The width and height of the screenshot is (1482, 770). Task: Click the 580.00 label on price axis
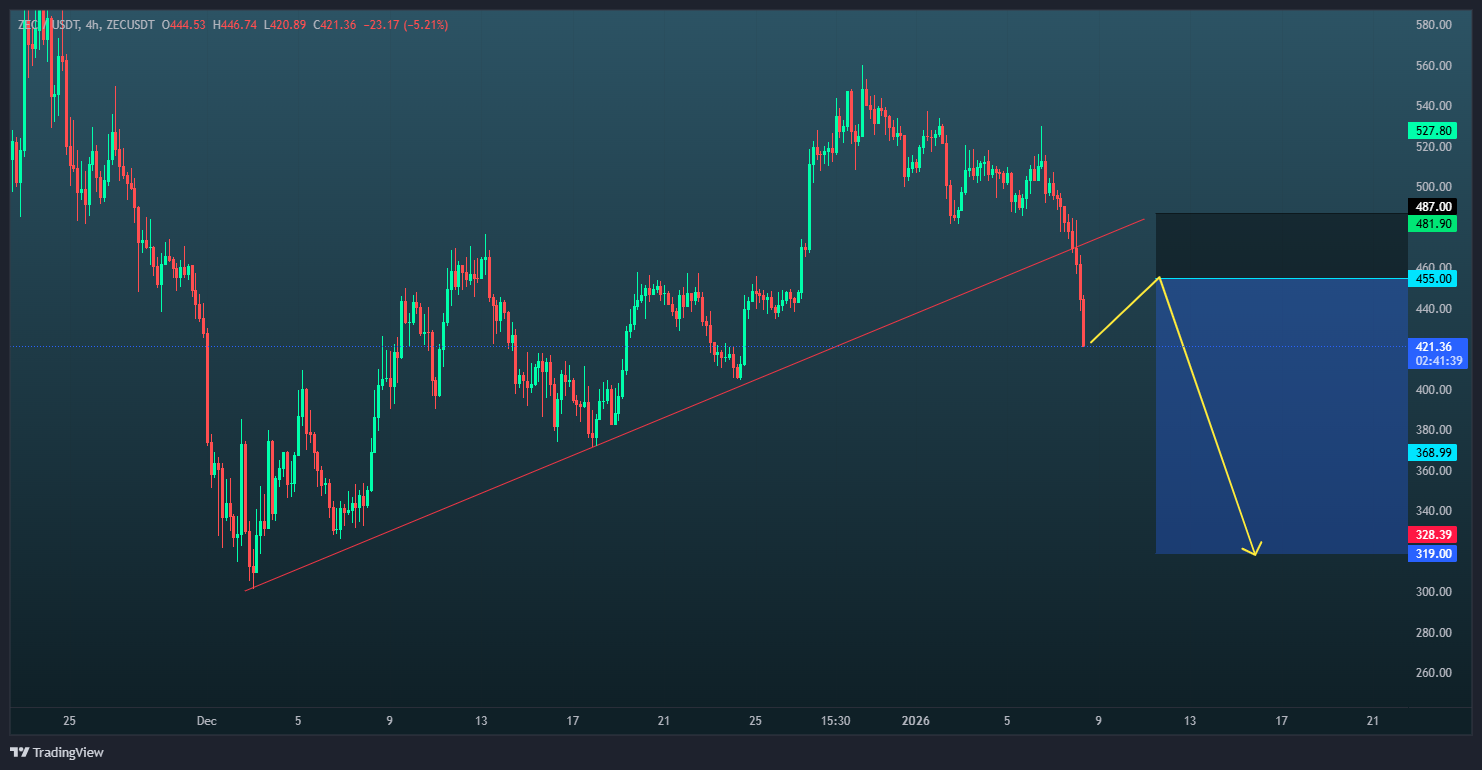coord(1433,25)
